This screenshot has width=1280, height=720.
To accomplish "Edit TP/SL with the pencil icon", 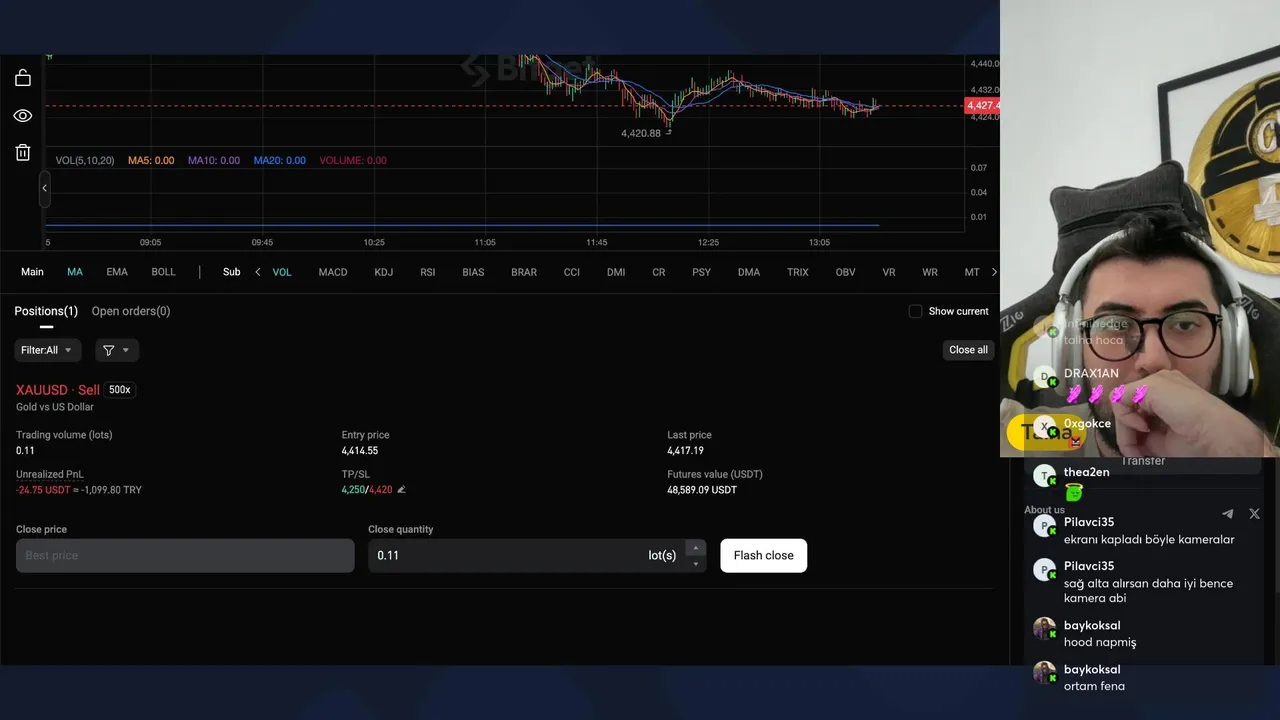I will pos(401,490).
